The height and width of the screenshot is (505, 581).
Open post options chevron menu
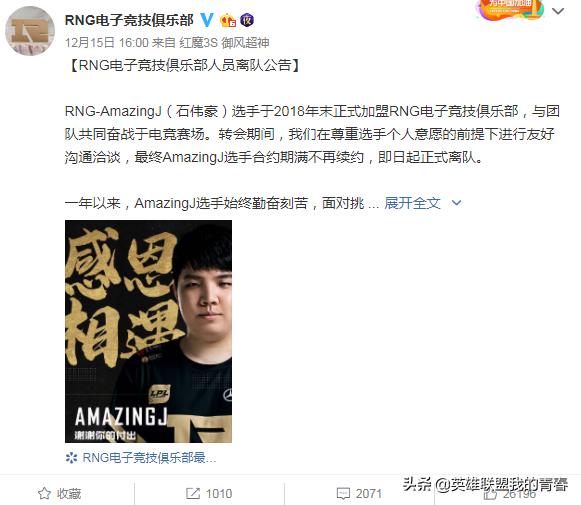click(x=558, y=11)
